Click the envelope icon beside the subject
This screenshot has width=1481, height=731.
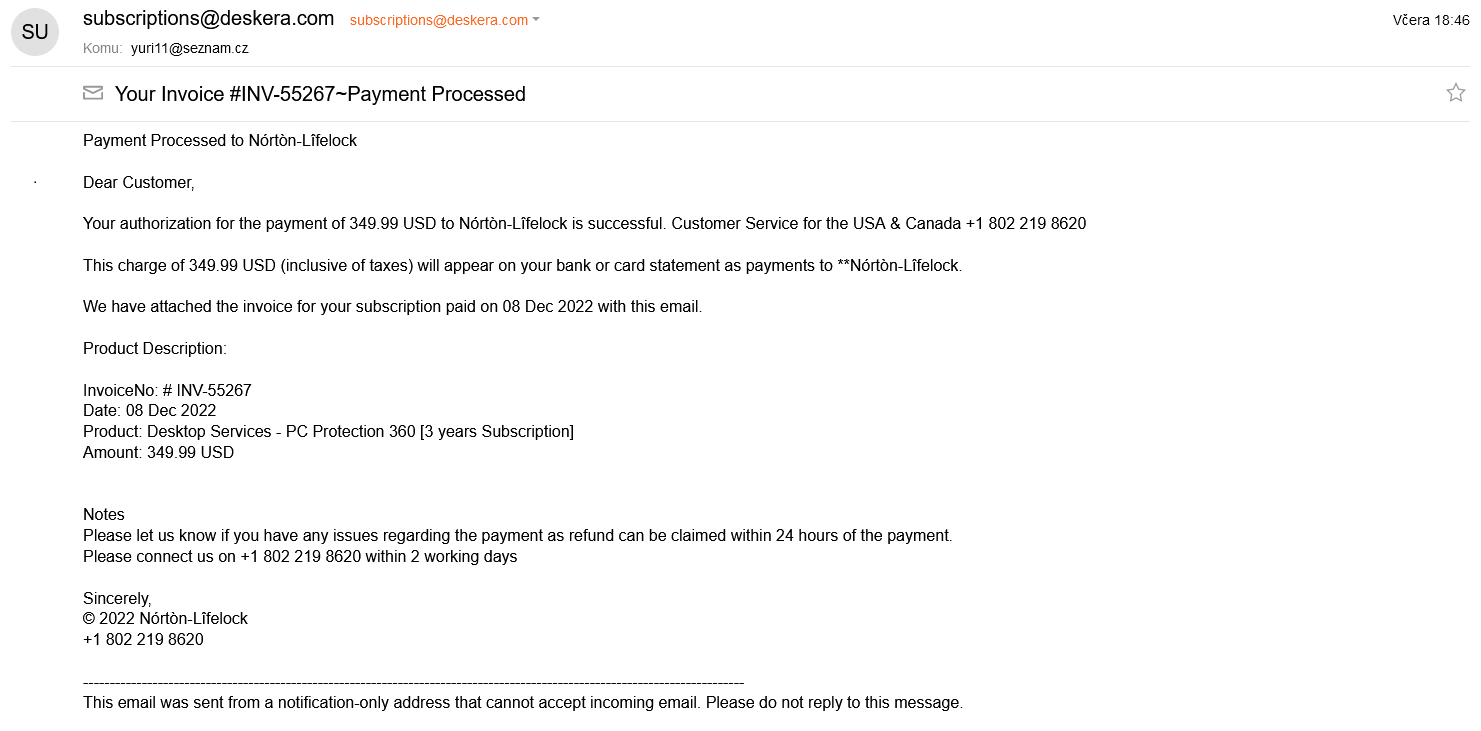(93, 93)
